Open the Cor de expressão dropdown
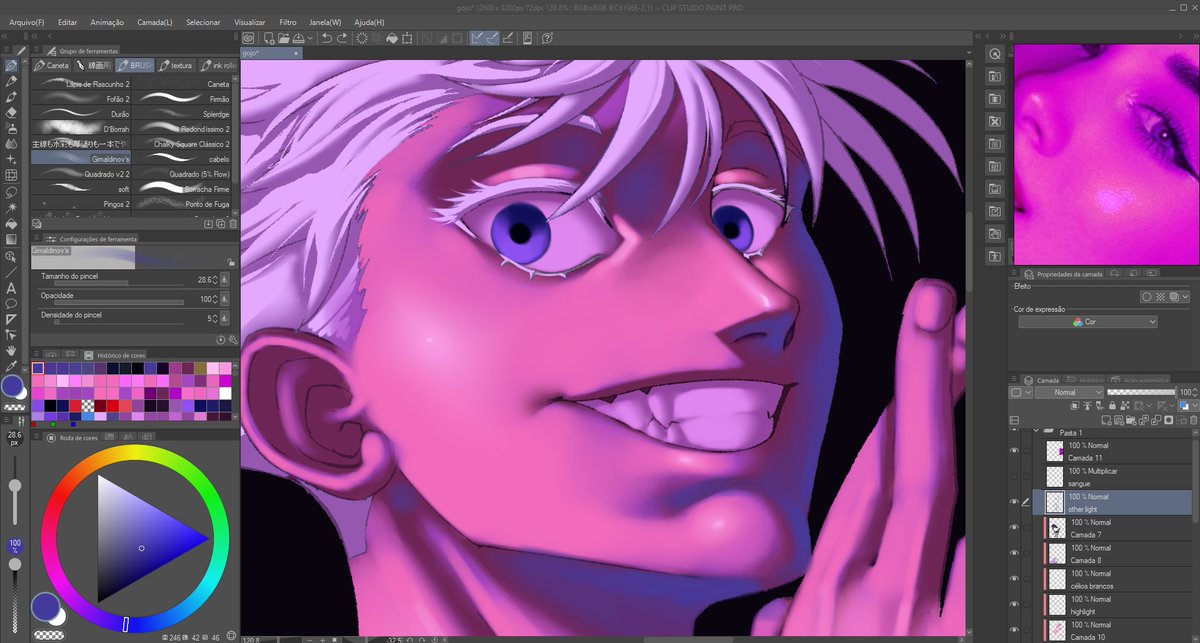This screenshot has width=1200, height=643. pos(1088,322)
